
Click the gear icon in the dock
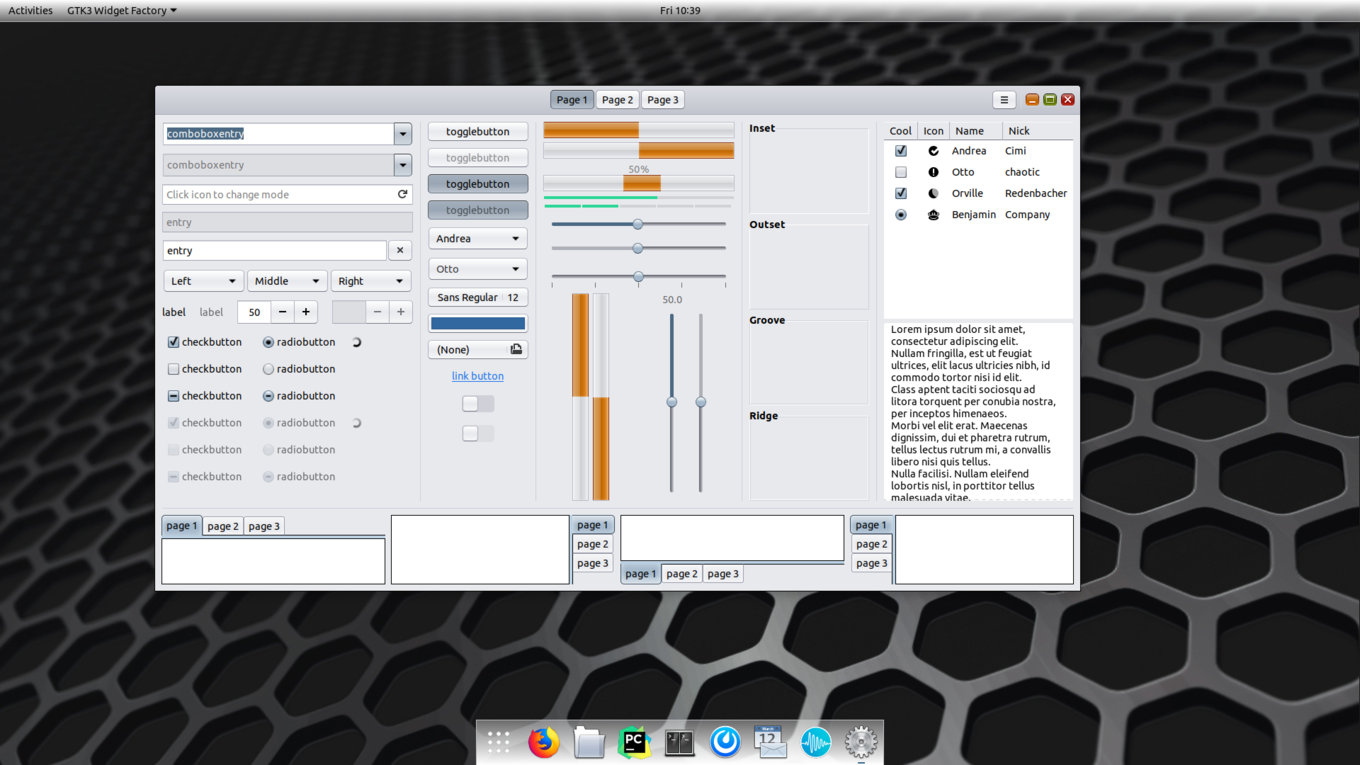click(861, 742)
